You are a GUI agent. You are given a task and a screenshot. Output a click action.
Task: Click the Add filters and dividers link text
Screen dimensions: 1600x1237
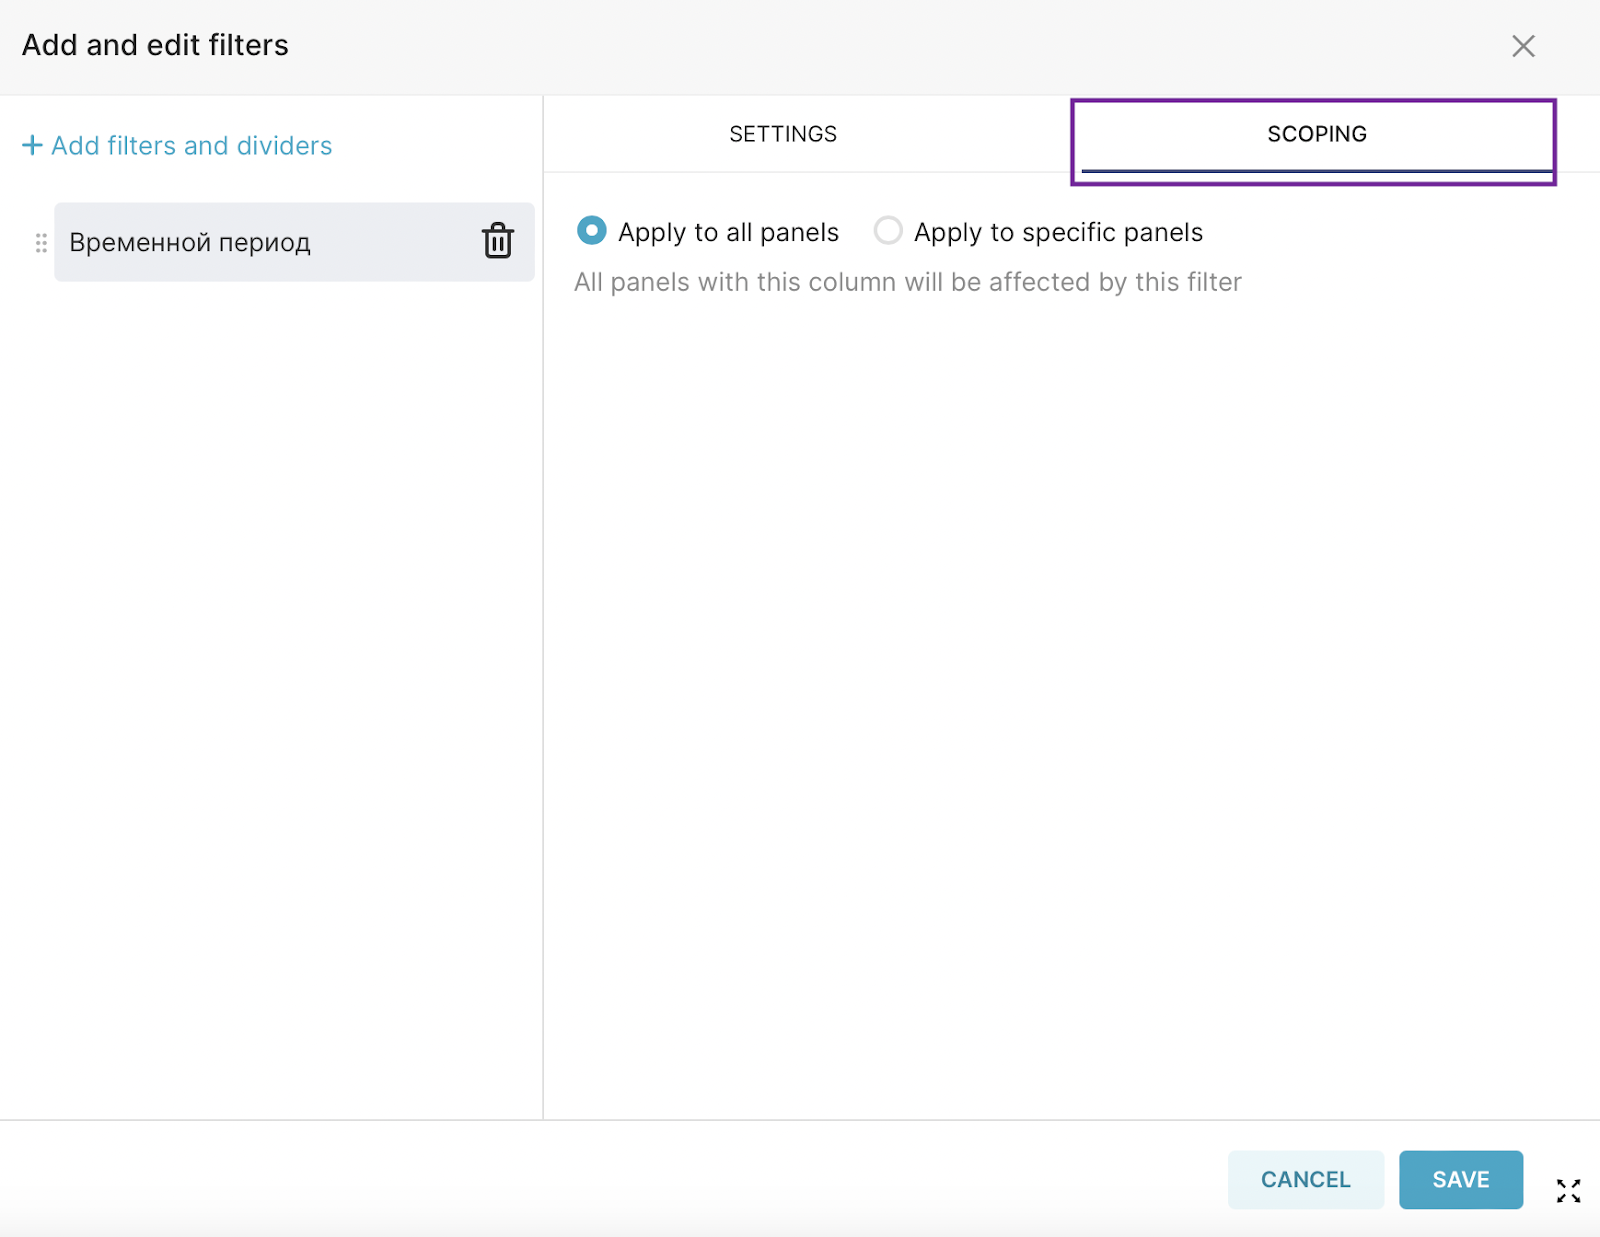(192, 146)
